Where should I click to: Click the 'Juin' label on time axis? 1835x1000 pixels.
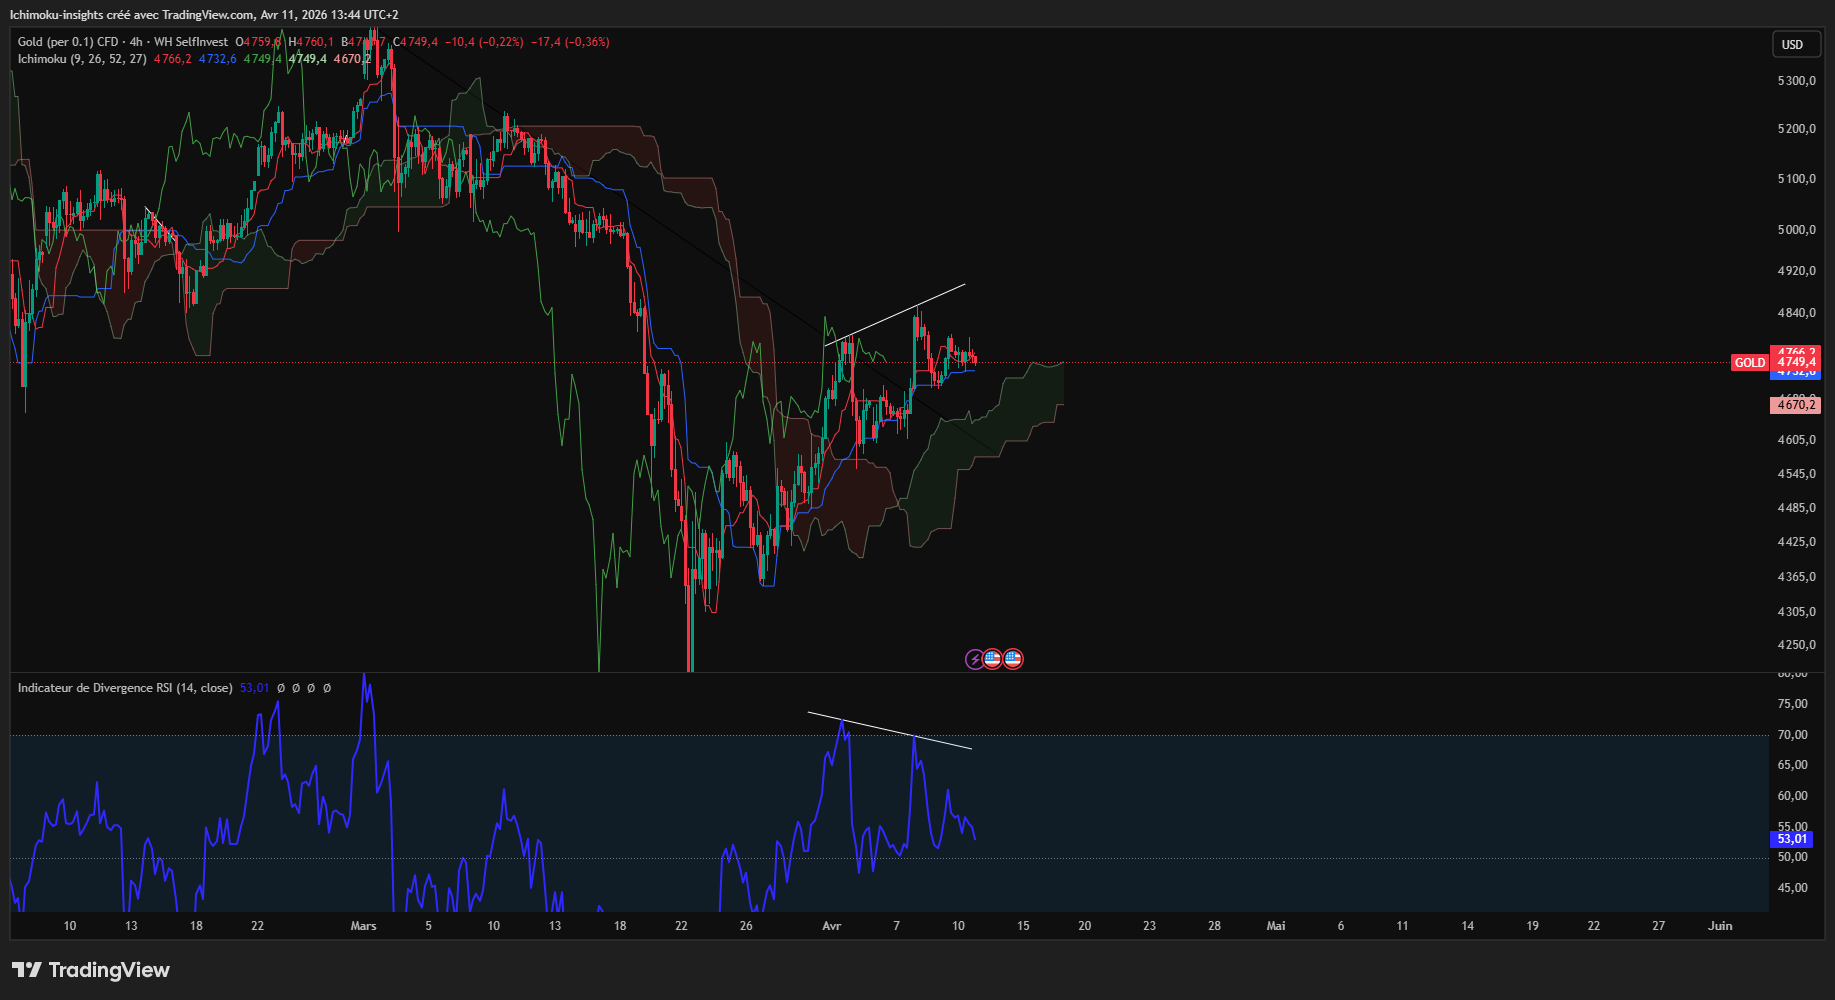pyautogui.click(x=1719, y=926)
